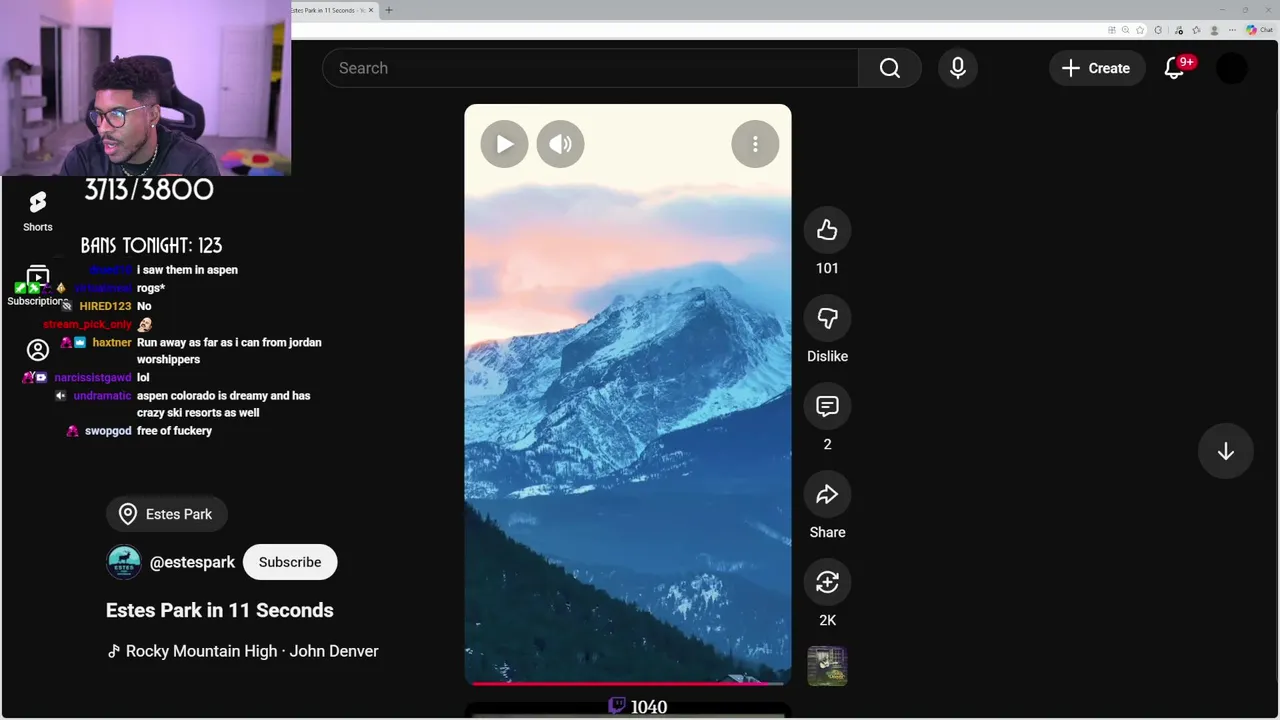Click username undramatic in chat overlay
1280x720 pixels.
[x=102, y=396]
